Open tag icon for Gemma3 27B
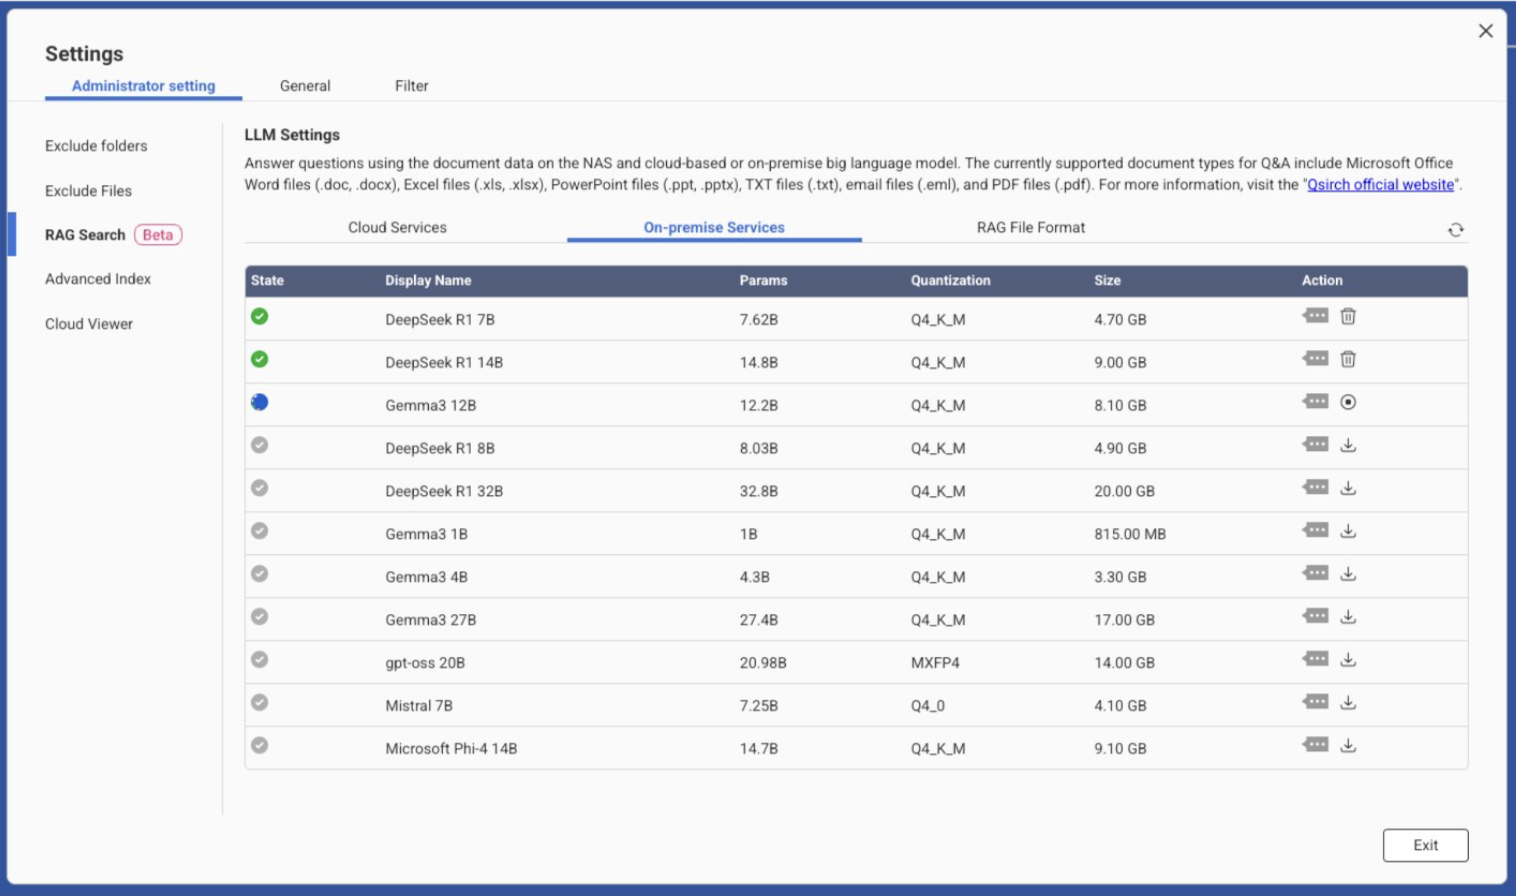The image size is (1516, 896). pos(1315,617)
